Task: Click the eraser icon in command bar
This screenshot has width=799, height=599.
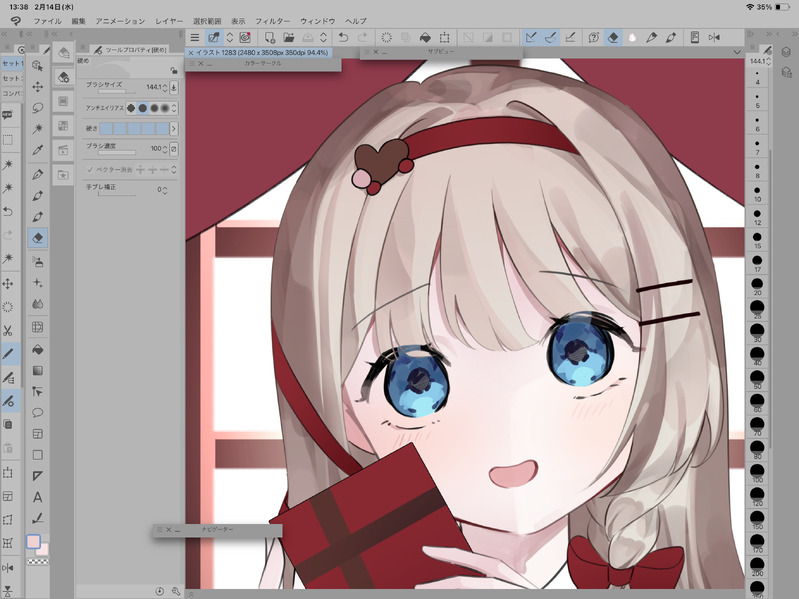Action: click(613, 37)
